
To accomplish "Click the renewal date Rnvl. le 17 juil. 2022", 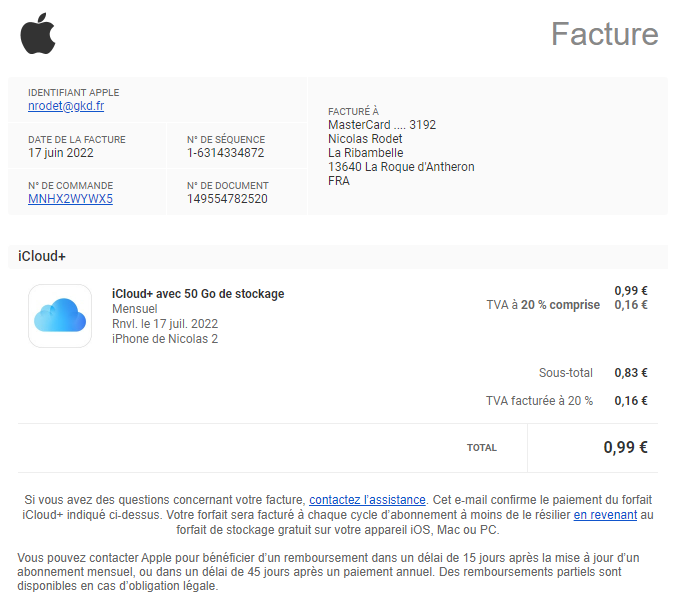I will point(165,324).
